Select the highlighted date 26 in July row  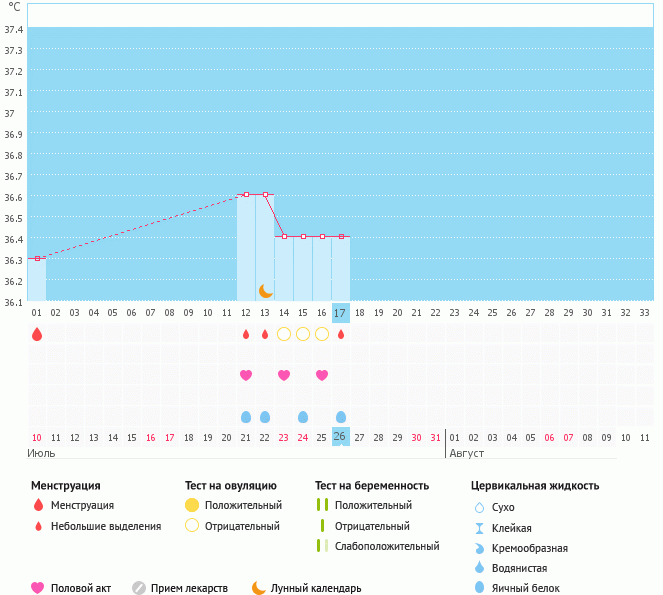(341, 437)
